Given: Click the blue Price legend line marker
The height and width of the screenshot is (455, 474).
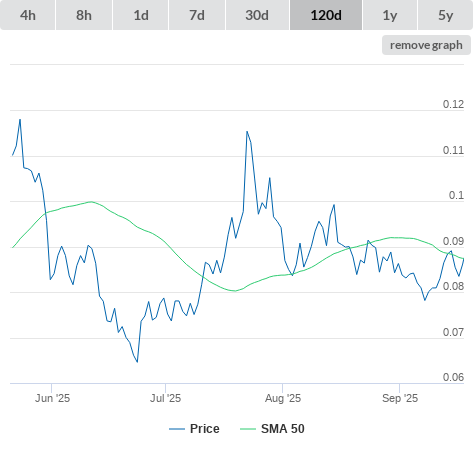Looking at the screenshot, I should point(177,429).
